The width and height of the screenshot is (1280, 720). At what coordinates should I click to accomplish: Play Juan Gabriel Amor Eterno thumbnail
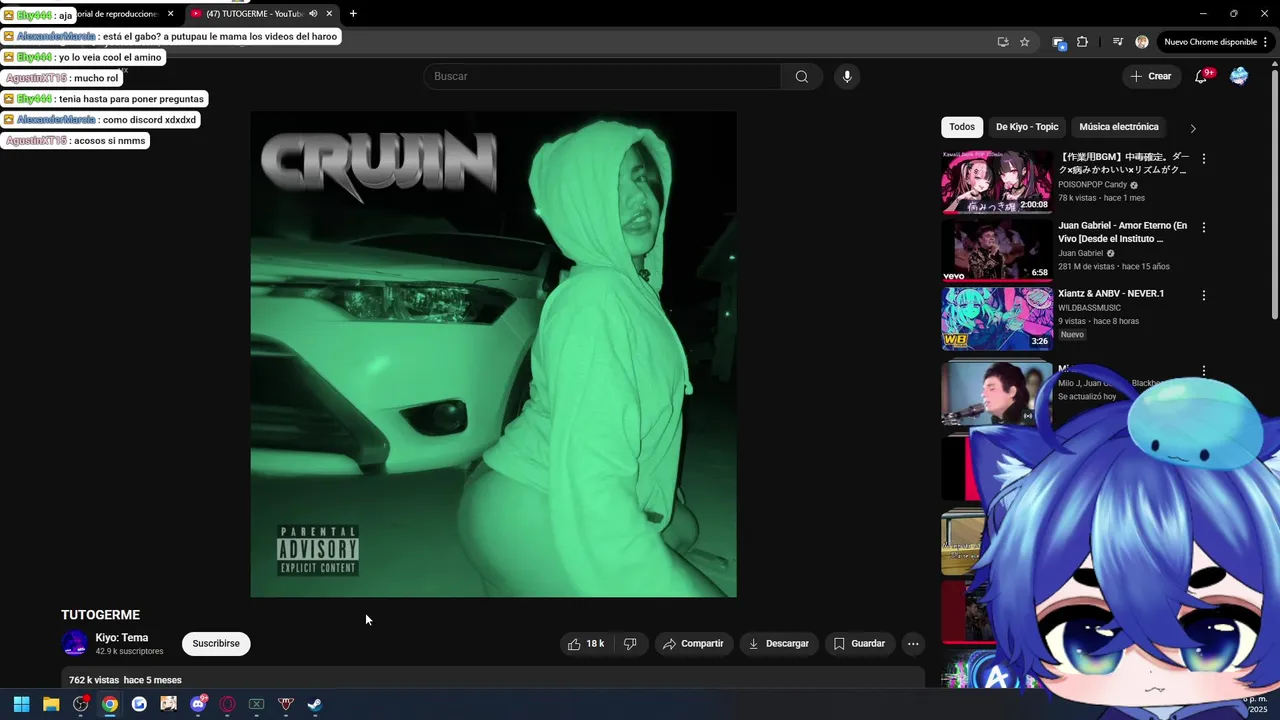click(x=997, y=250)
